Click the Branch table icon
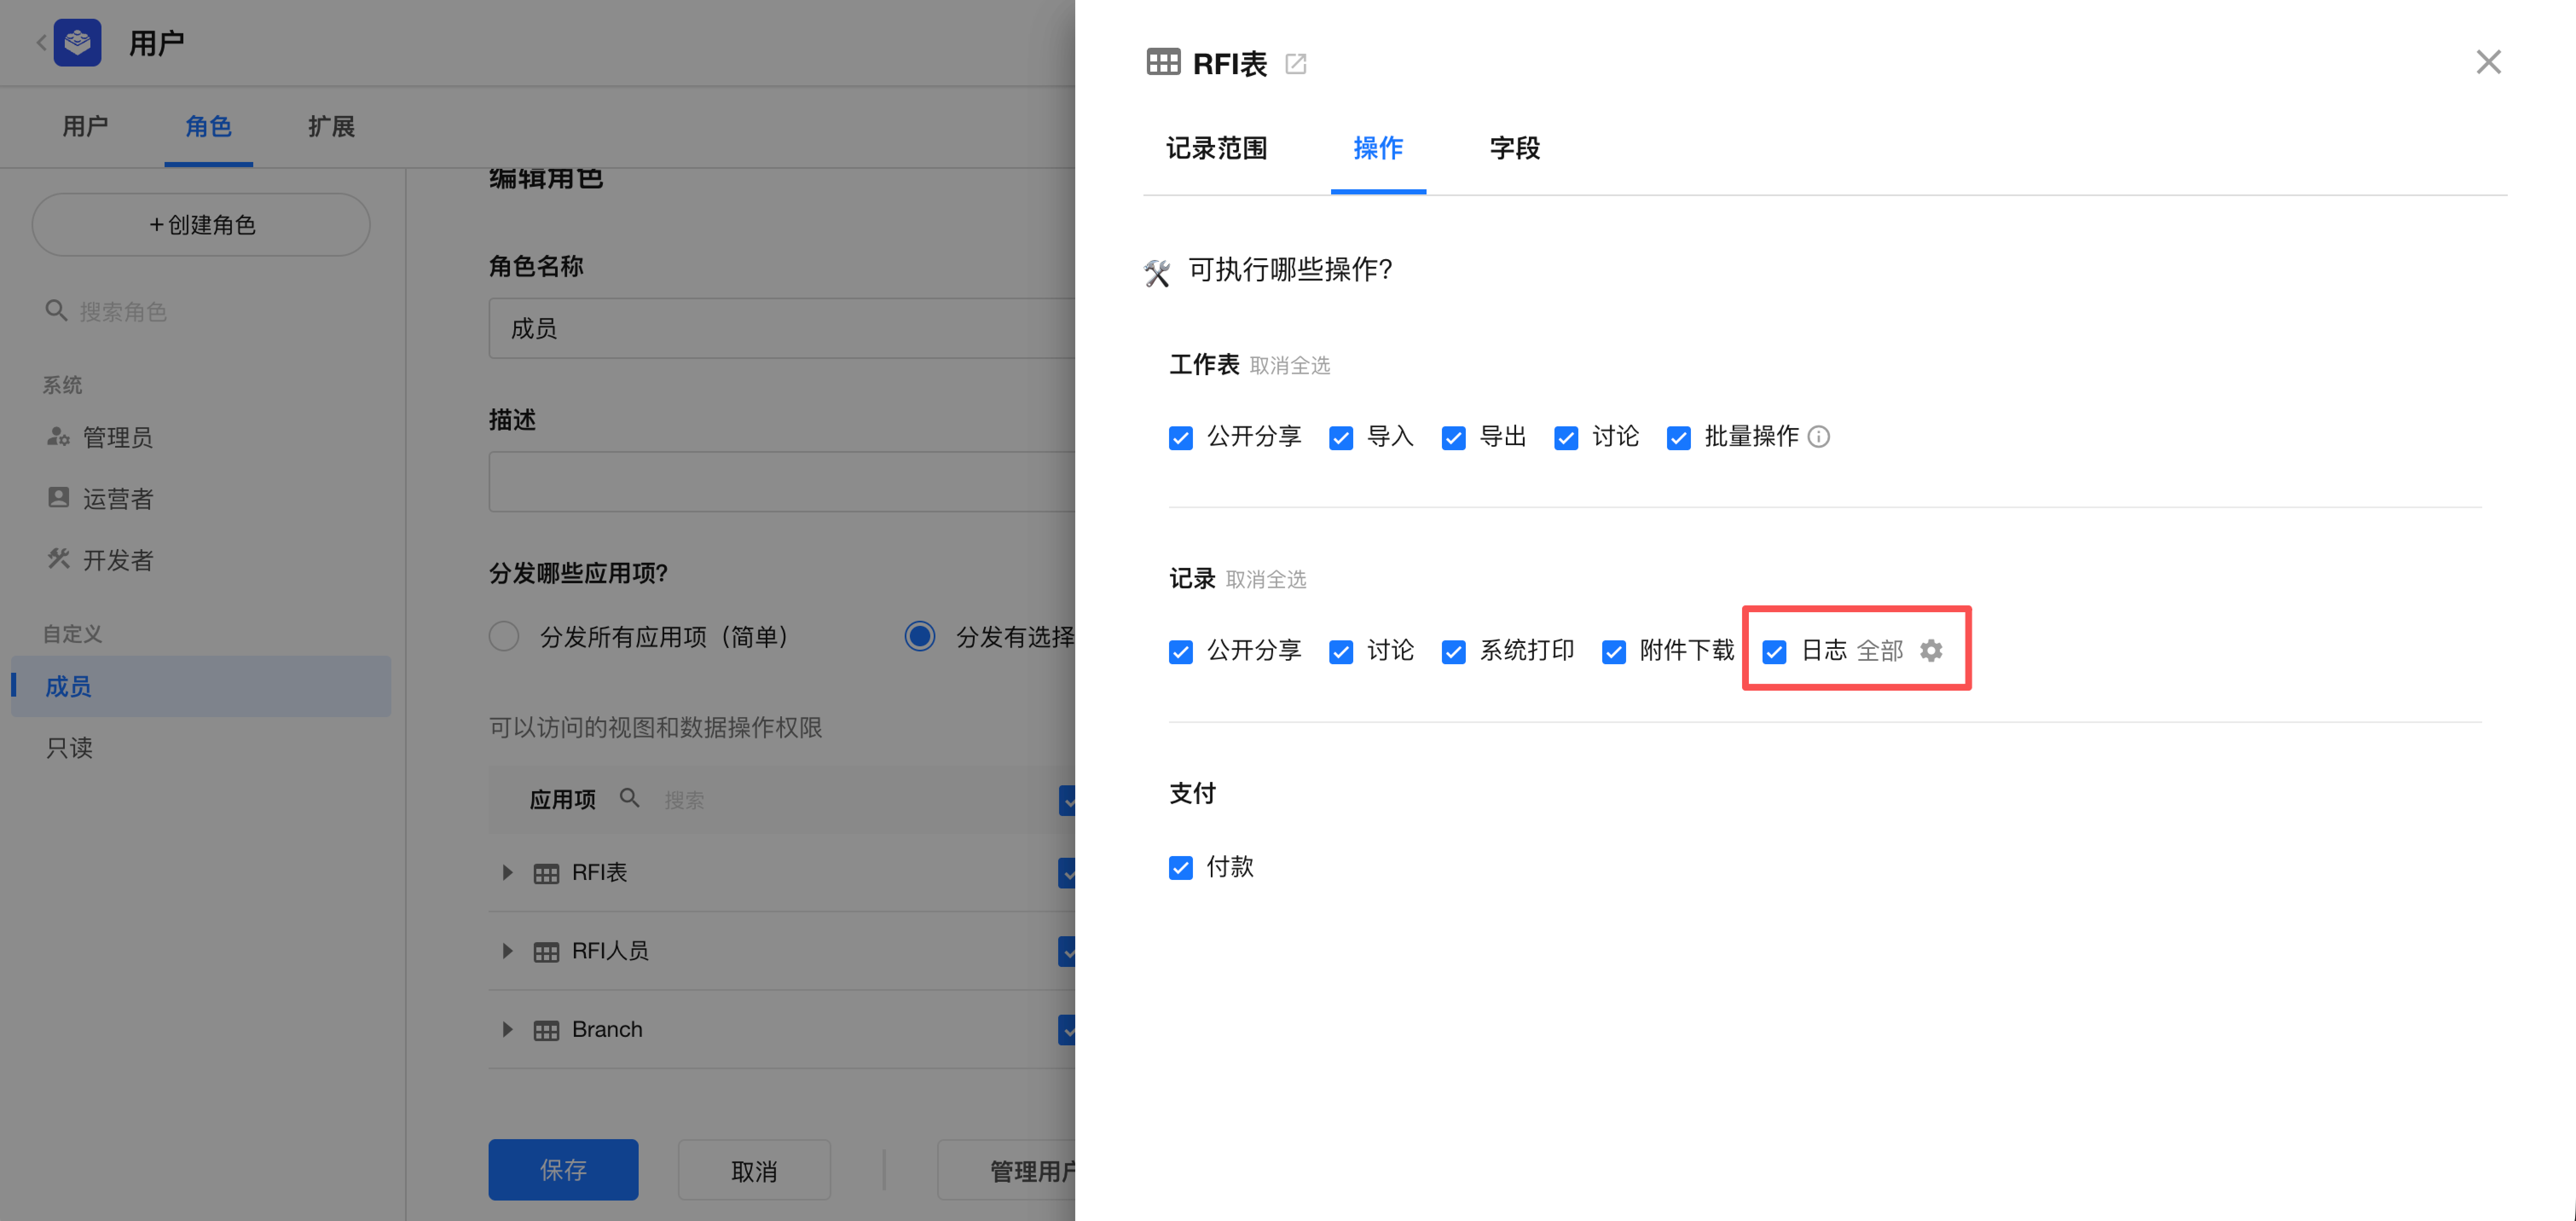The width and height of the screenshot is (2576, 1221). [546, 1030]
